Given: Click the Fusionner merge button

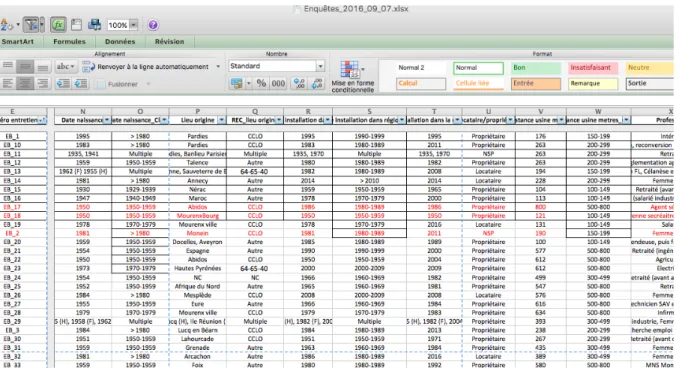Looking at the screenshot, I should coord(117,84).
